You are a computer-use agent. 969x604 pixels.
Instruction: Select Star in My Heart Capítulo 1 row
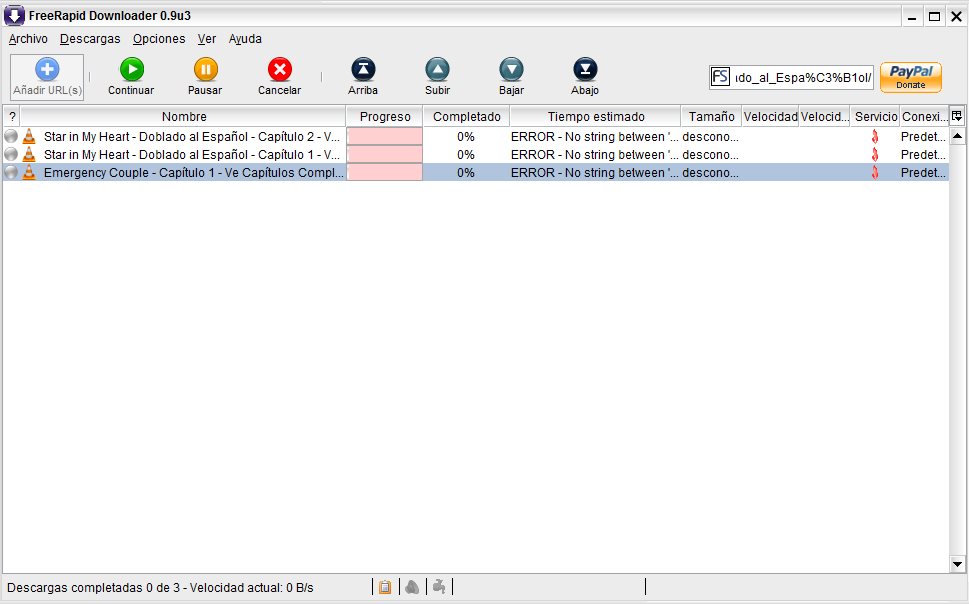click(192, 154)
